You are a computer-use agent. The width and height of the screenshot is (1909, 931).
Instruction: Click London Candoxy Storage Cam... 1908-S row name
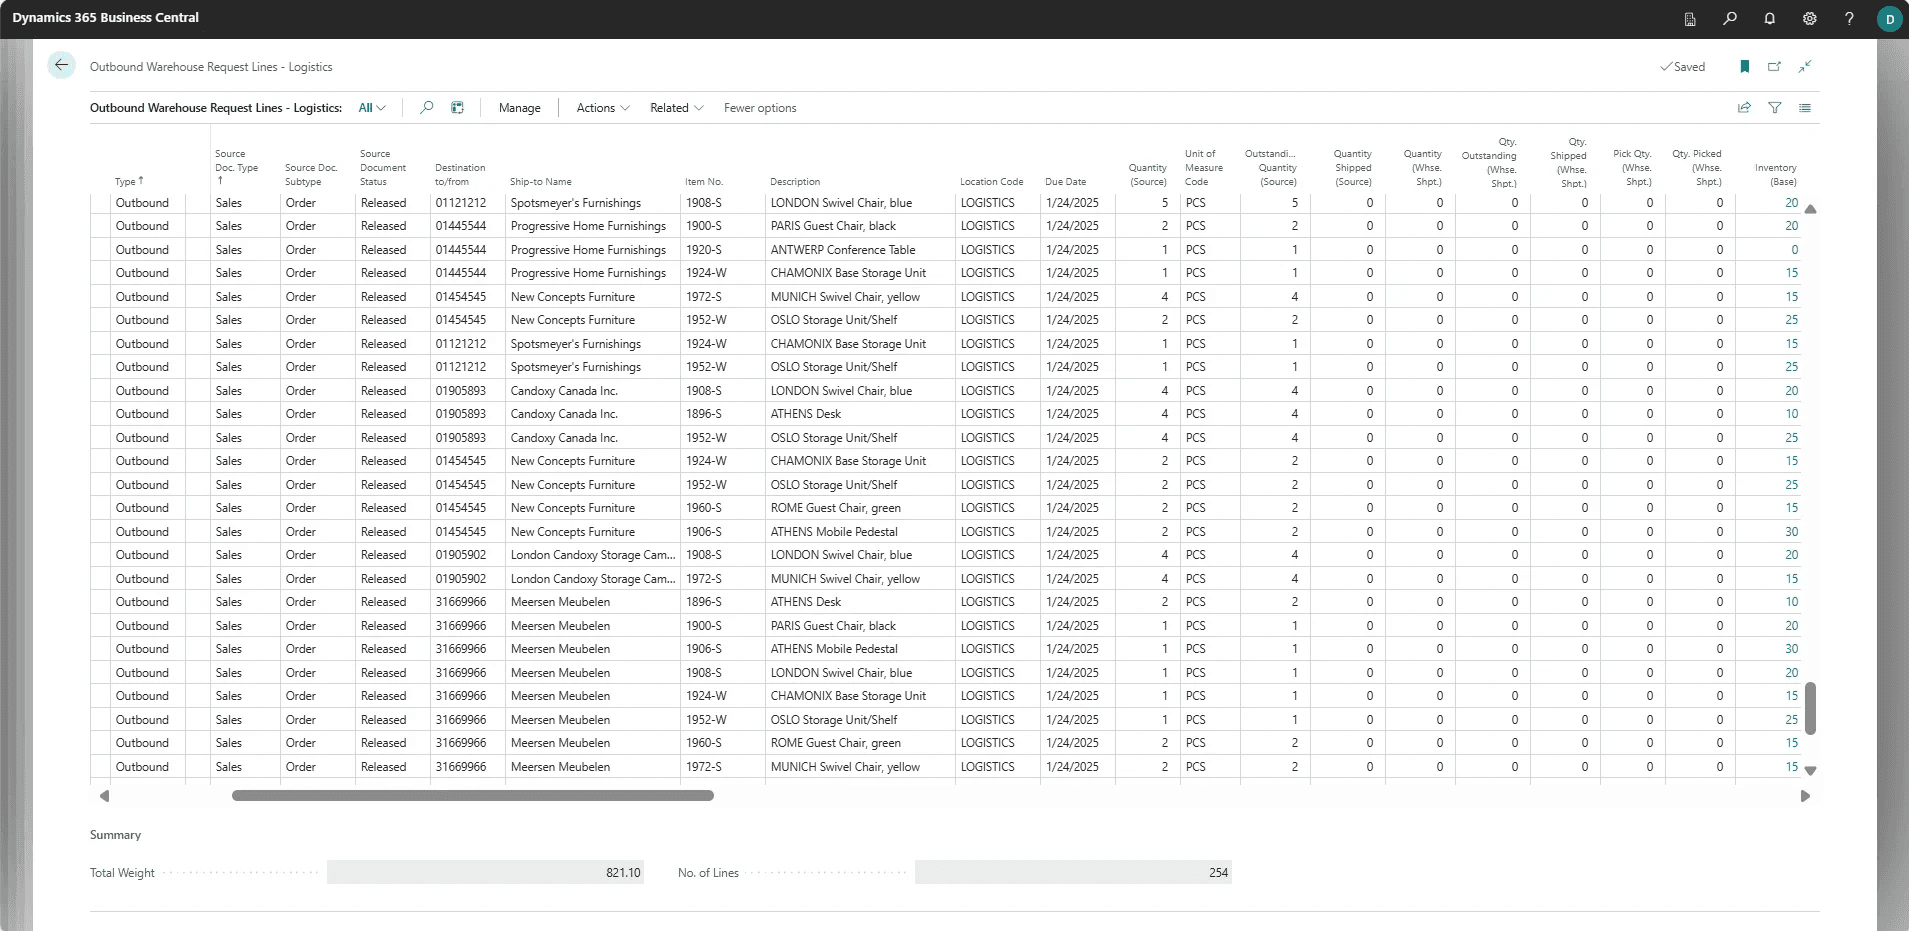click(593, 555)
